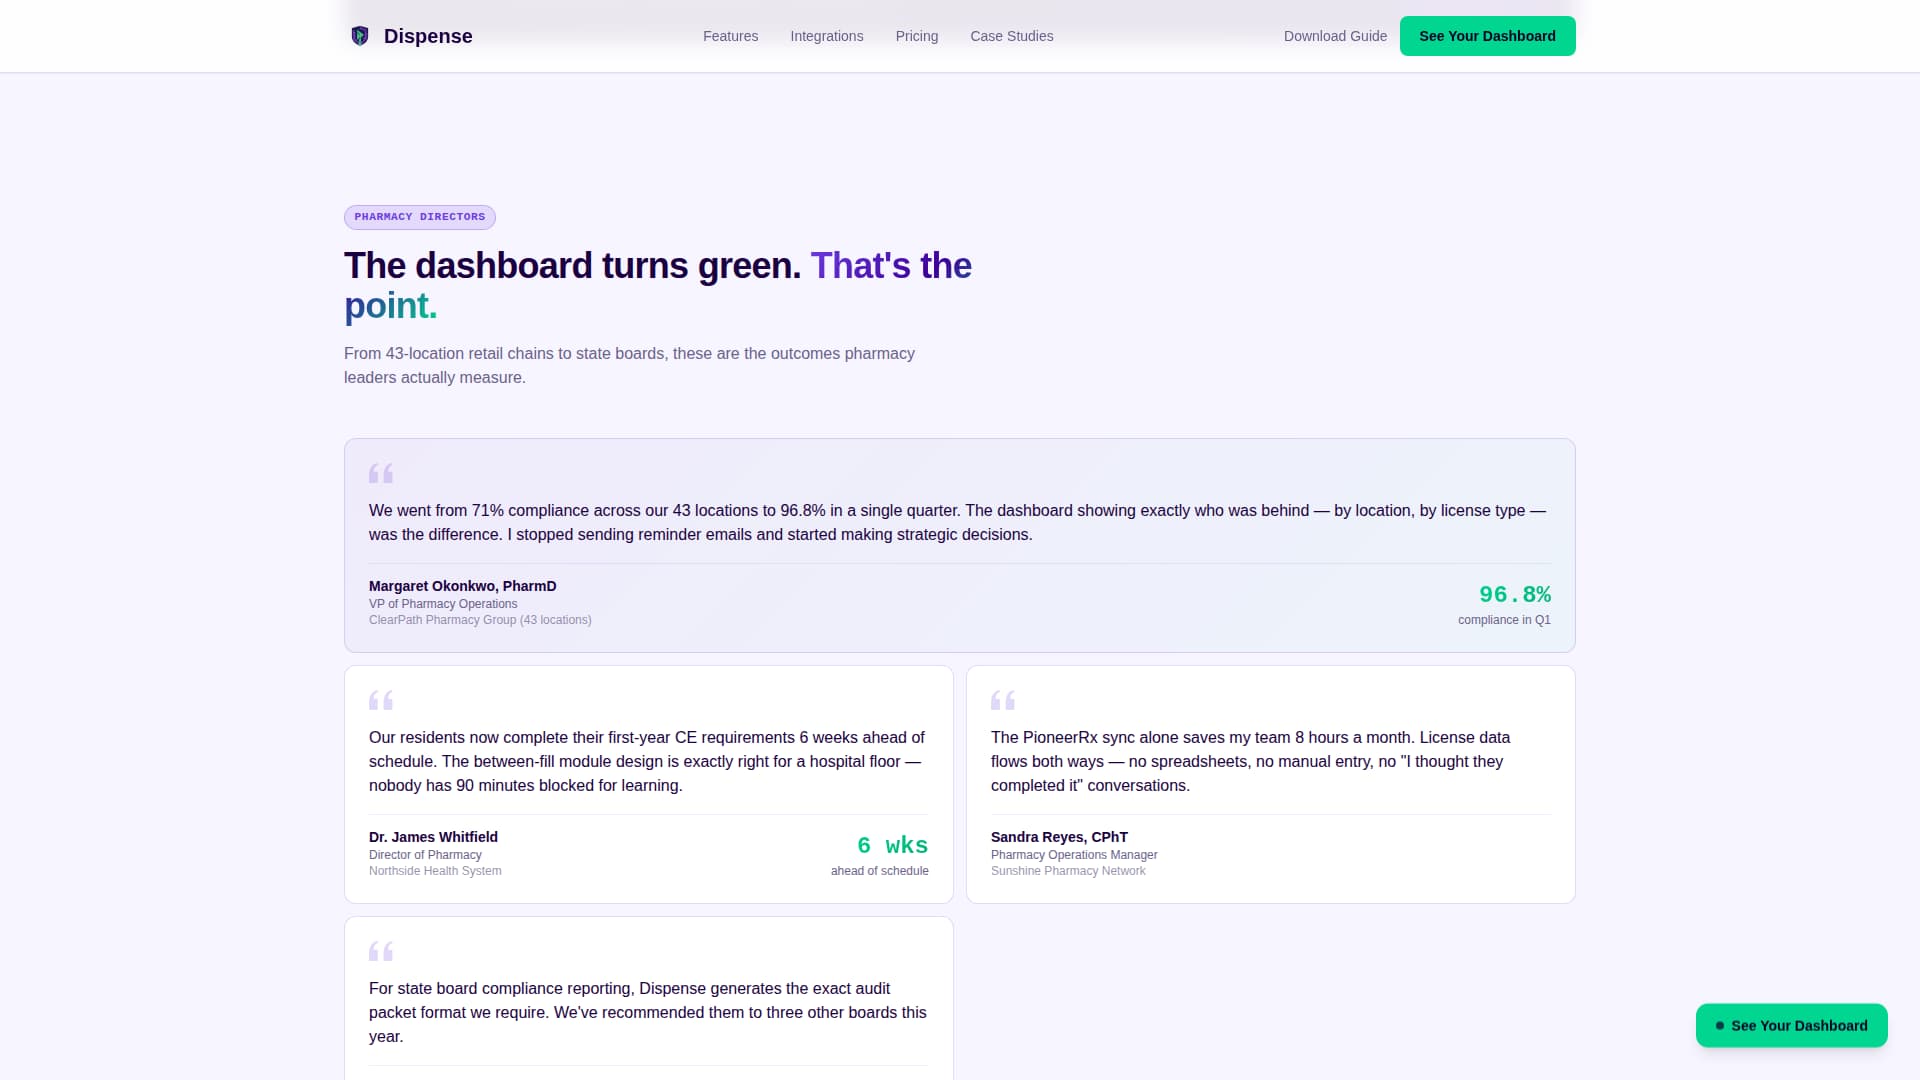
Task: Click the name Sandra Reyes, CPhT
Action: click(1059, 837)
